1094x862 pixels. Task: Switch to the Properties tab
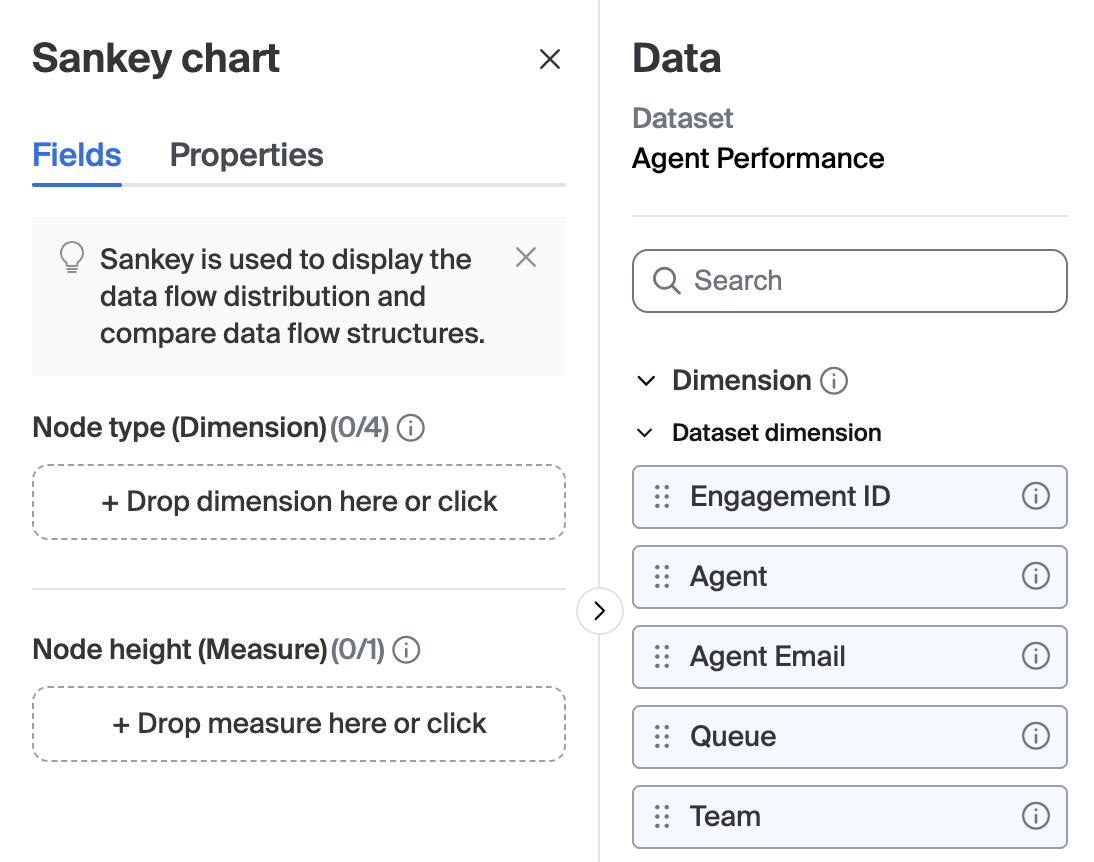(246, 155)
